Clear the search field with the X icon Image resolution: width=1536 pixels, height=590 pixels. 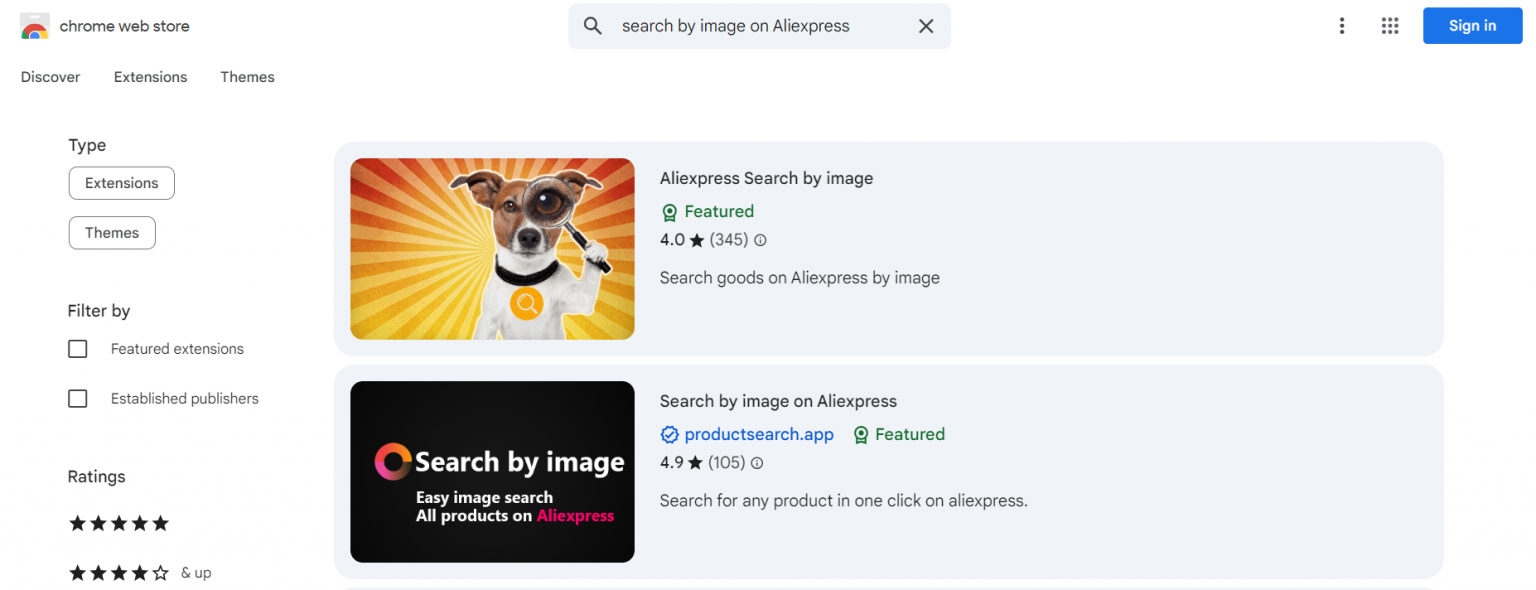[x=926, y=26]
